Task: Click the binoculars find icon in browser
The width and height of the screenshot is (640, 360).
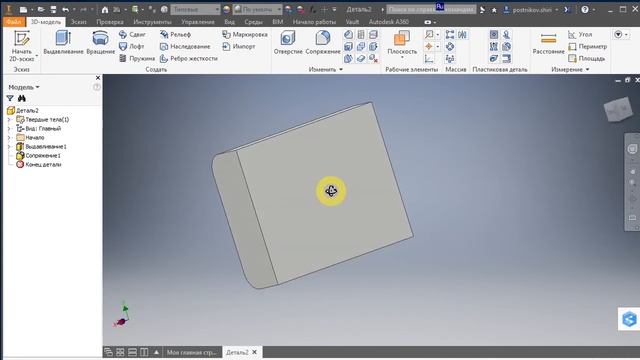Action: (22, 98)
